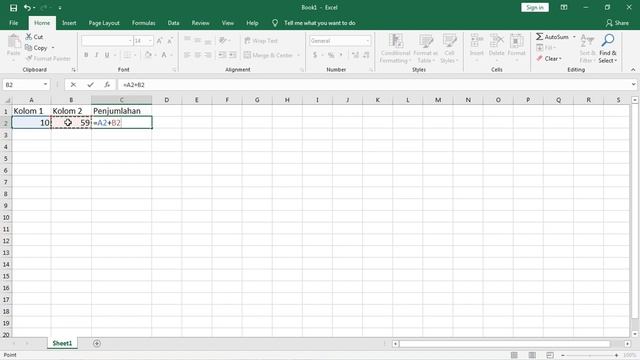Click the Increase Indent icon
640x360 pixels.
(x=233, y=55)
